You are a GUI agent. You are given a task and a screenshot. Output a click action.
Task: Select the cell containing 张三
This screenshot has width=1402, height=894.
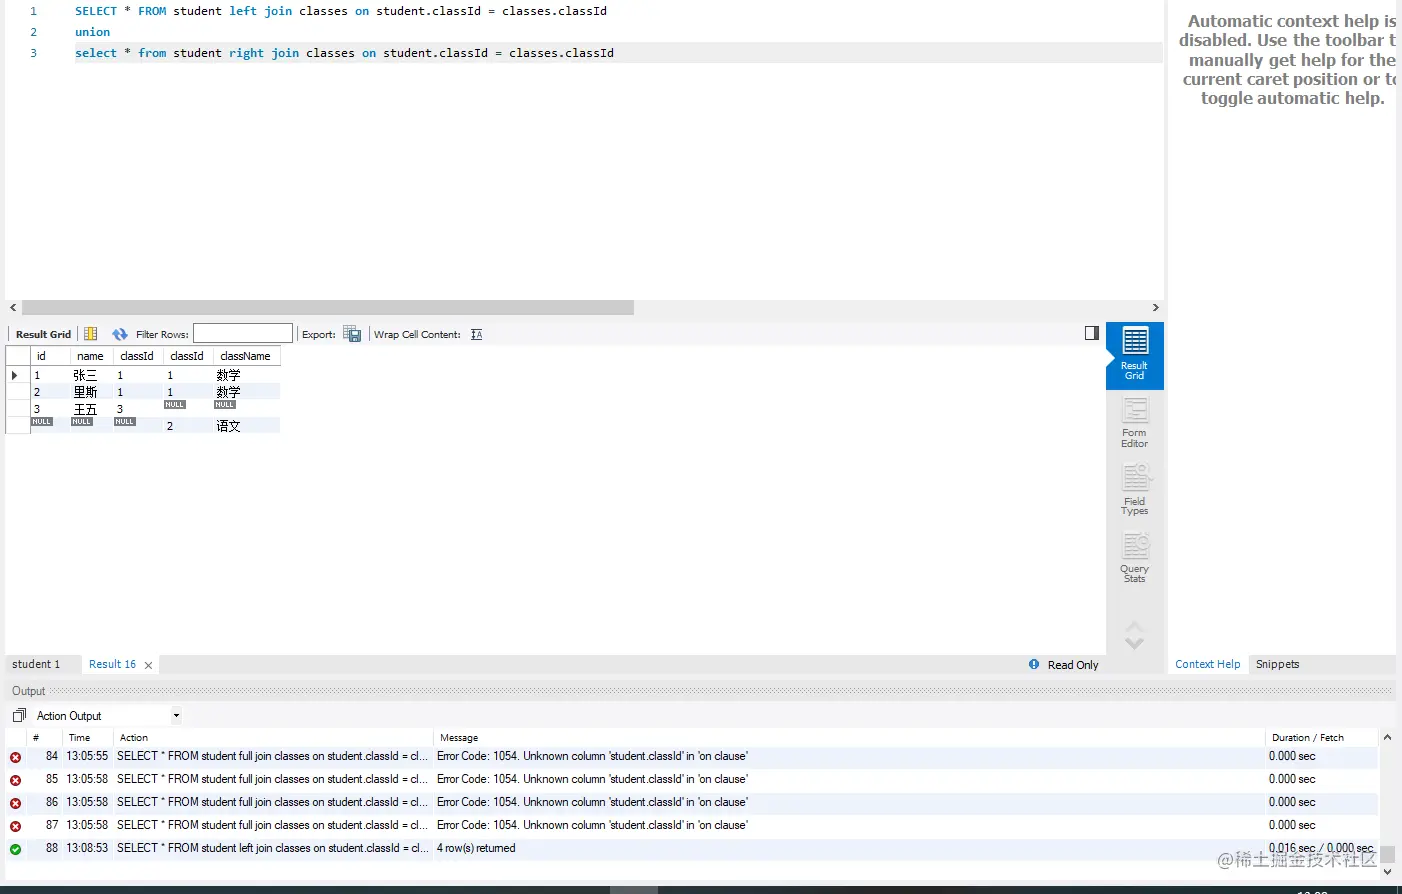[90, 375]
